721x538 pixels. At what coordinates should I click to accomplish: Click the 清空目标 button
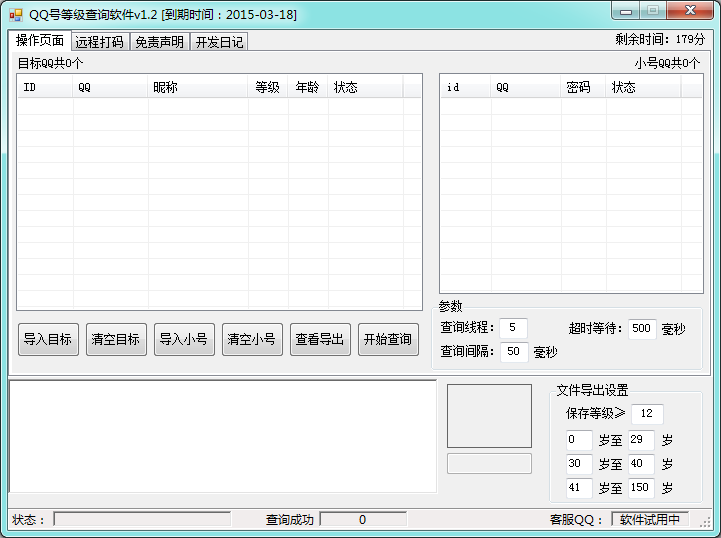[x=116, y=339]
